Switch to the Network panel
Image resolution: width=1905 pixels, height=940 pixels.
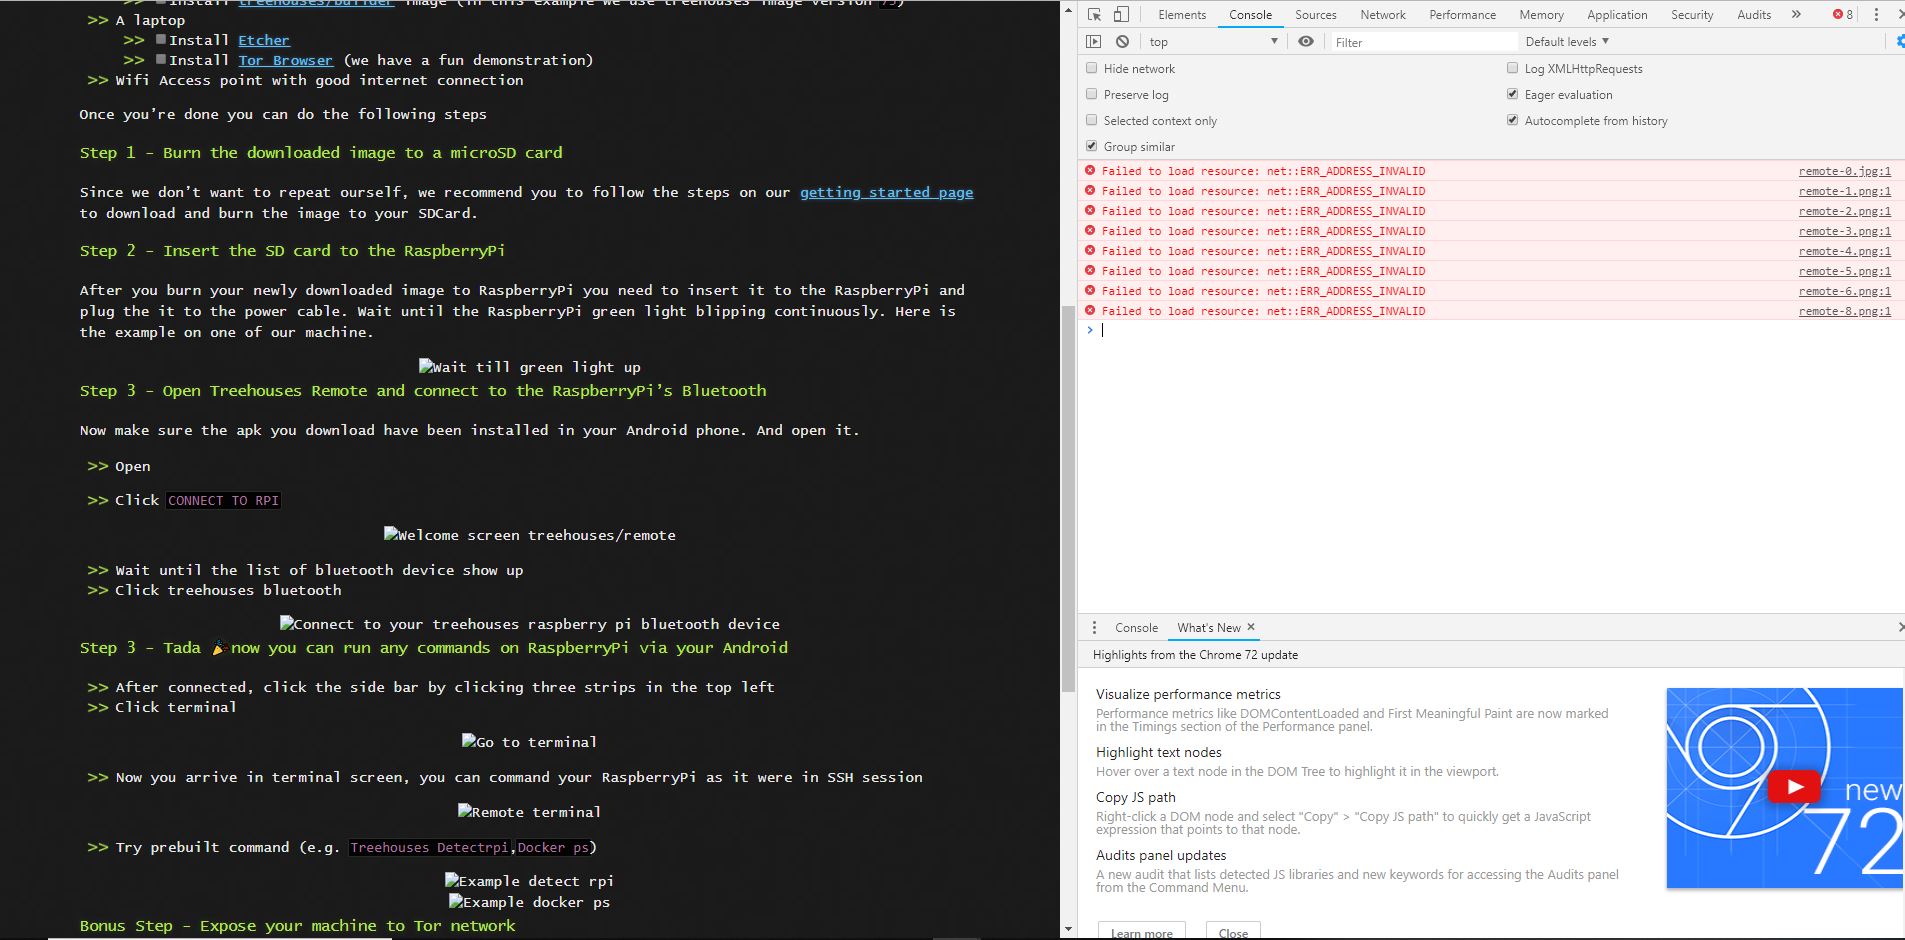click(x=1383, y=14)
